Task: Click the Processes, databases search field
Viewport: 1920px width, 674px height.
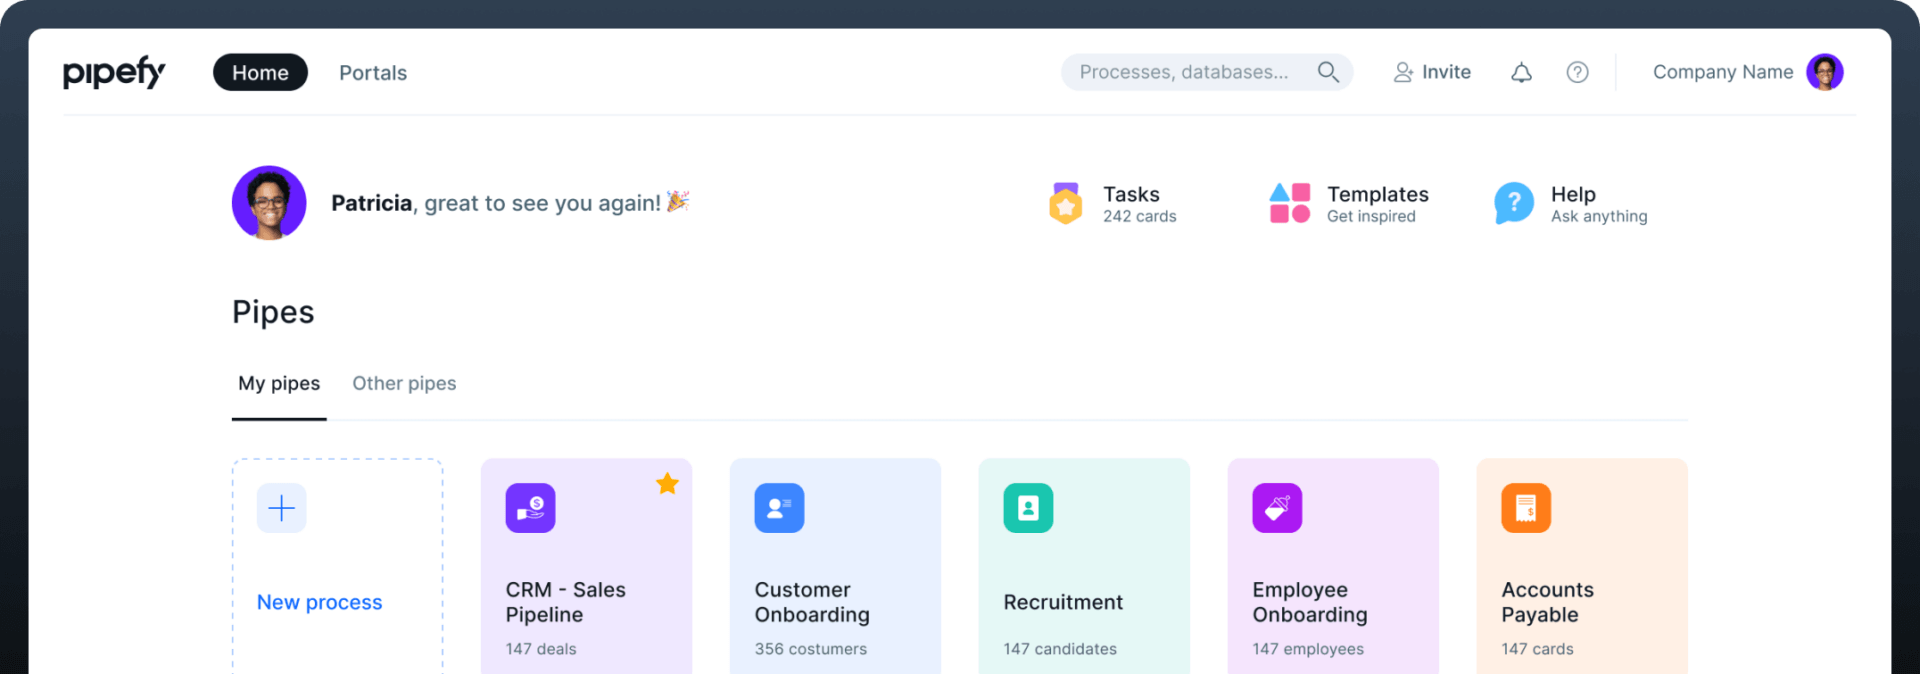Action: (1184, 72)
